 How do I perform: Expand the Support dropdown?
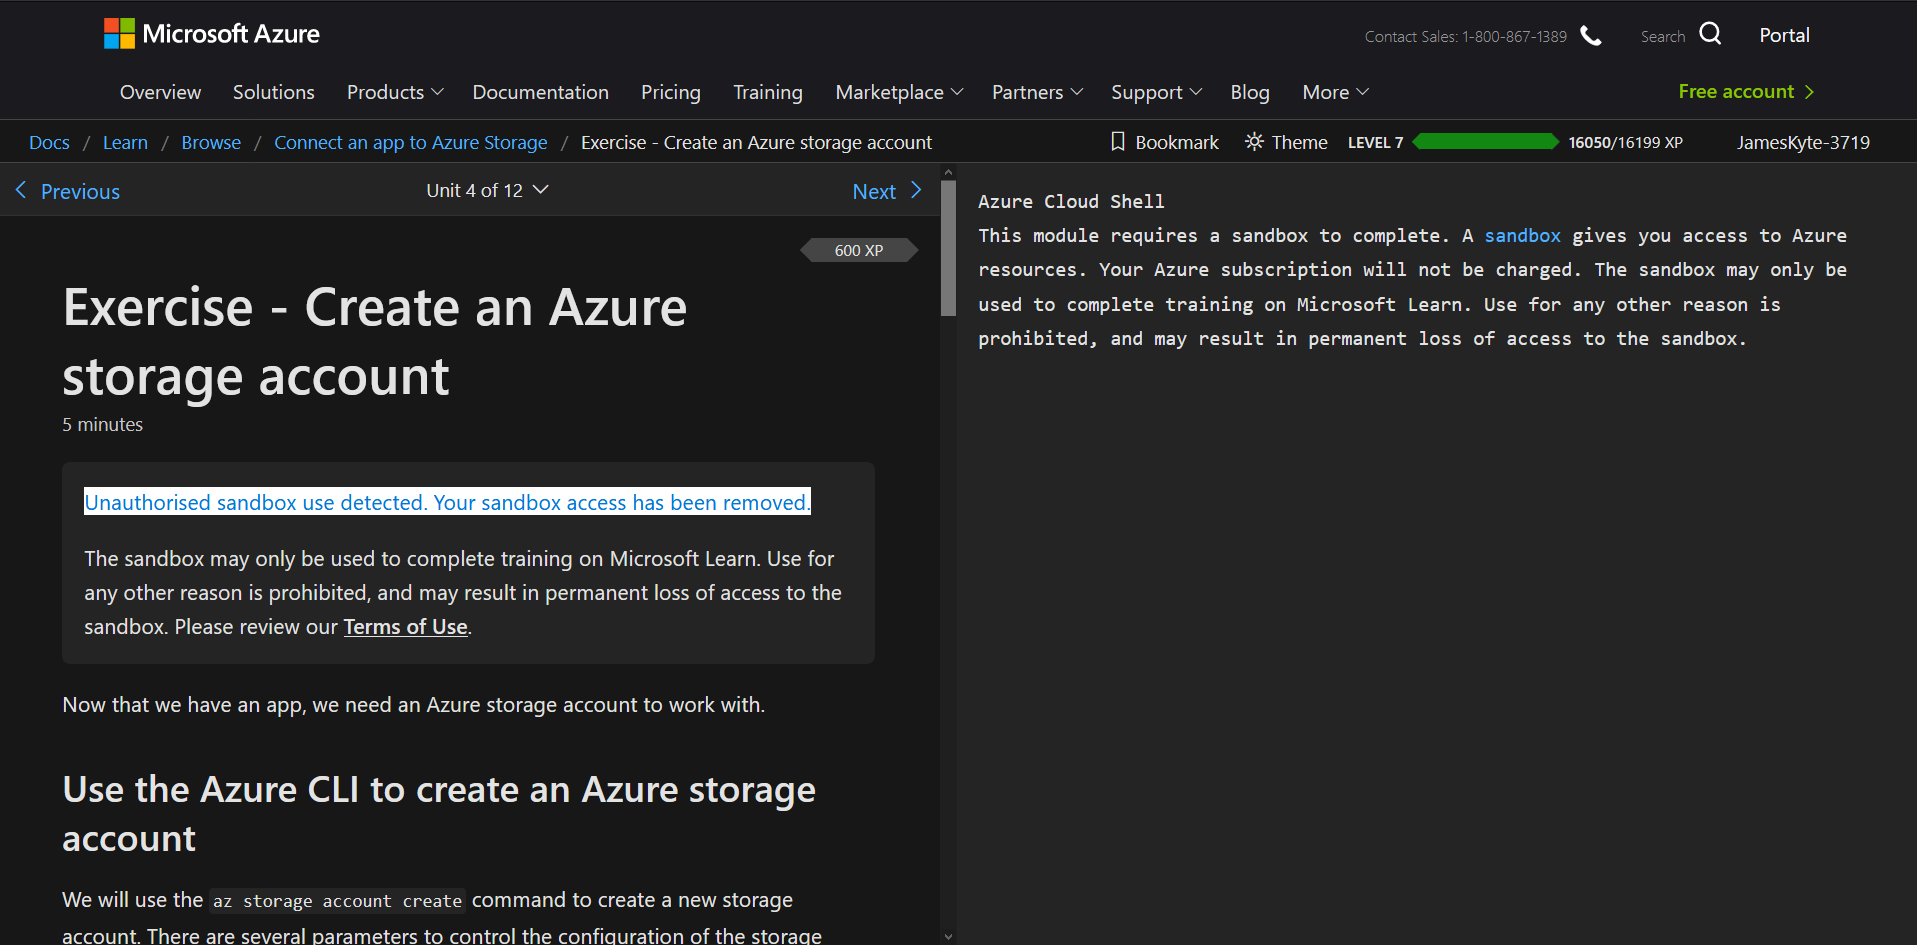[x=1156, y=92]
